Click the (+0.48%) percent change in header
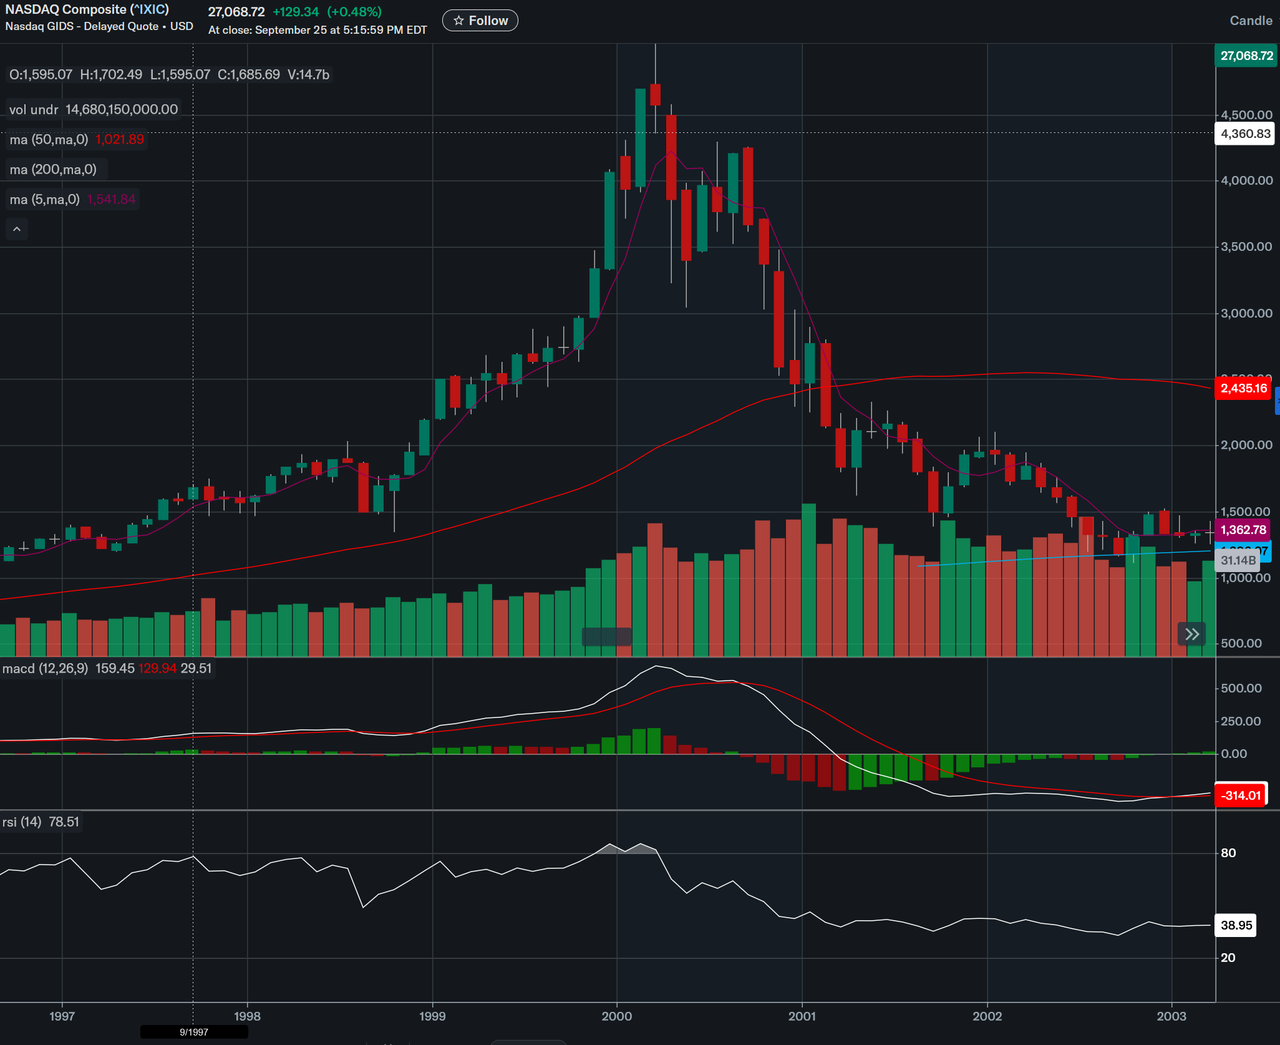This screenshot has width=1280, height=1045. [355, 12]
